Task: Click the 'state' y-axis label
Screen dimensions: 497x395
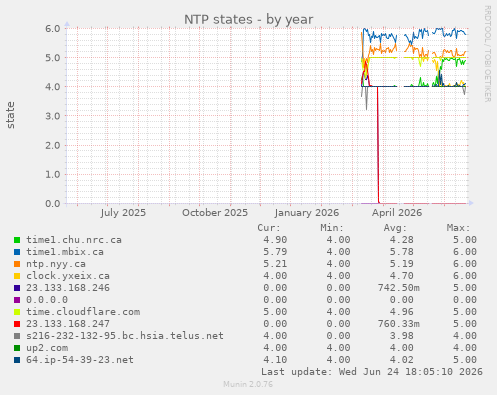Action: point(10,115)
